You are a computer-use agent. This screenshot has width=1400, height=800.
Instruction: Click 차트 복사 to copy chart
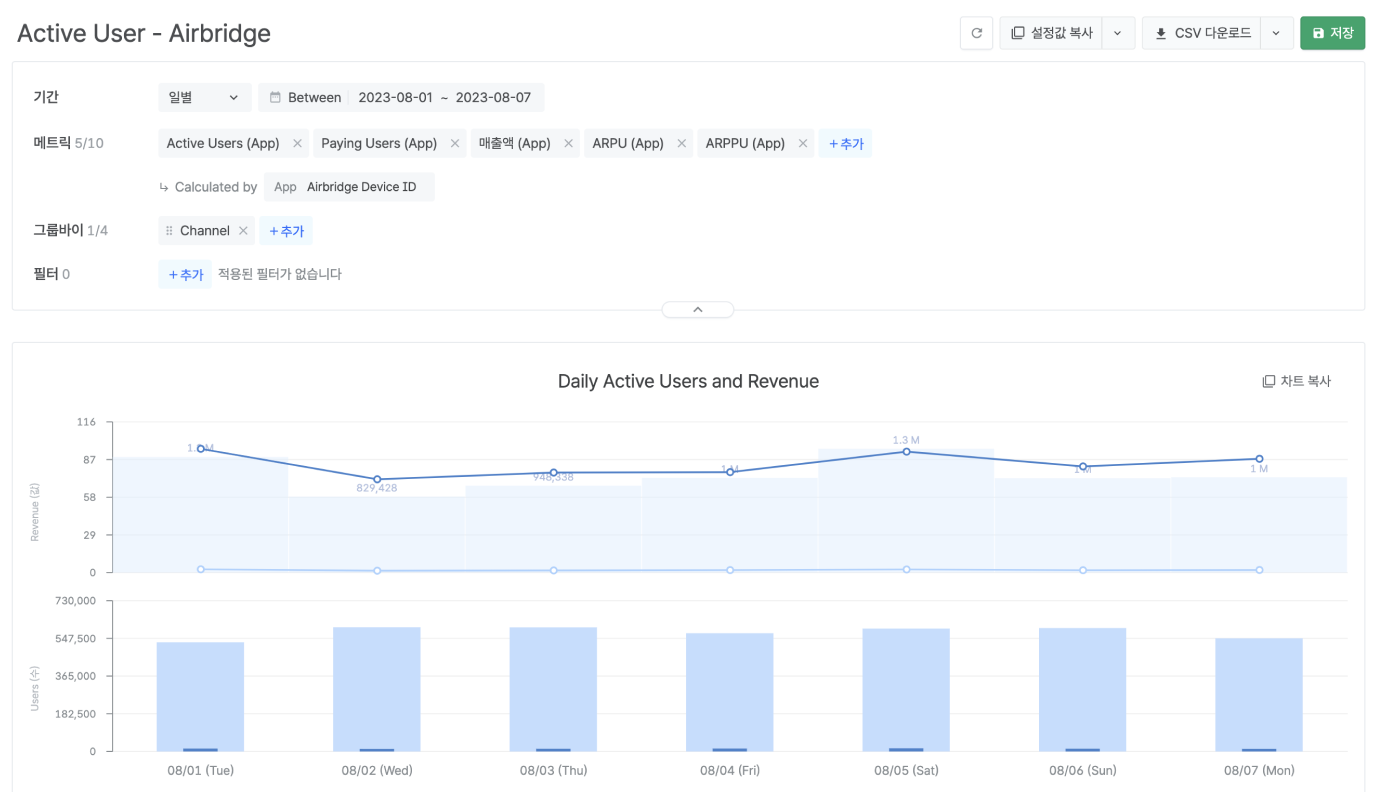pos(1297,381)
